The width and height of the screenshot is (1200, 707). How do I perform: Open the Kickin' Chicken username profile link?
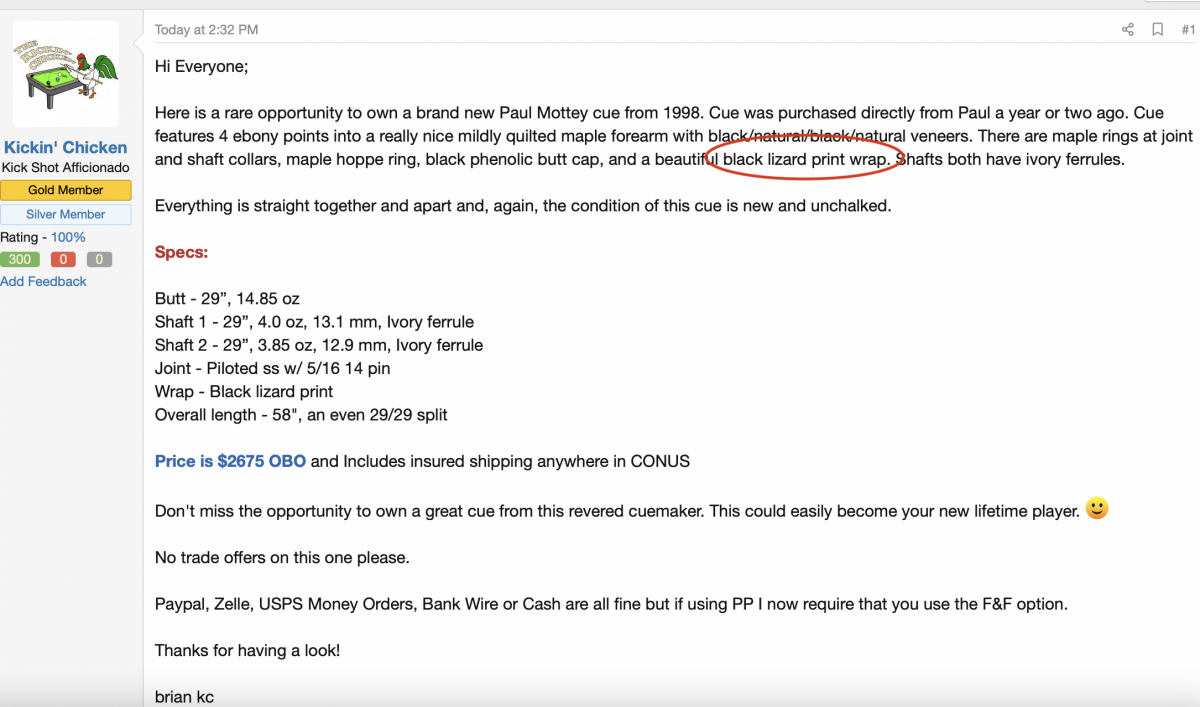66,148
